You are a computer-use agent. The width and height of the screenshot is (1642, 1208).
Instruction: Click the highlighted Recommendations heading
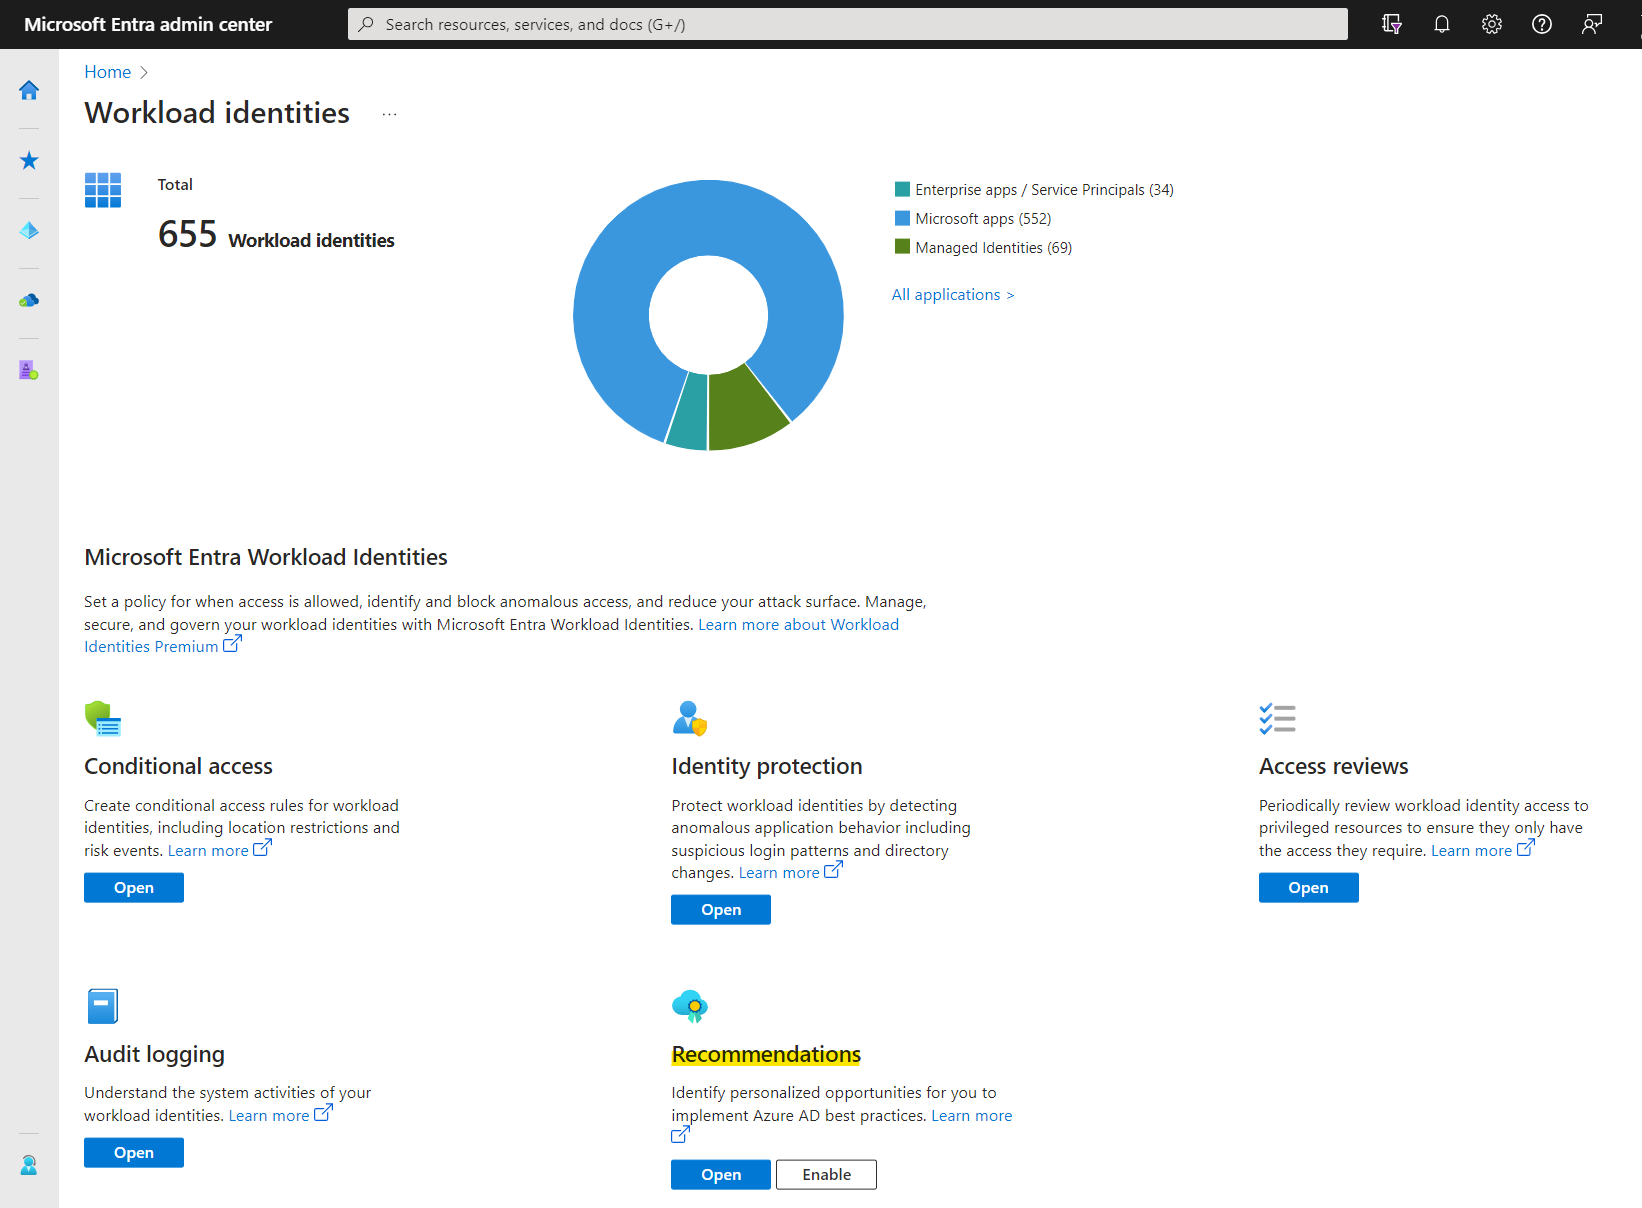click(x=766, y=1054)
